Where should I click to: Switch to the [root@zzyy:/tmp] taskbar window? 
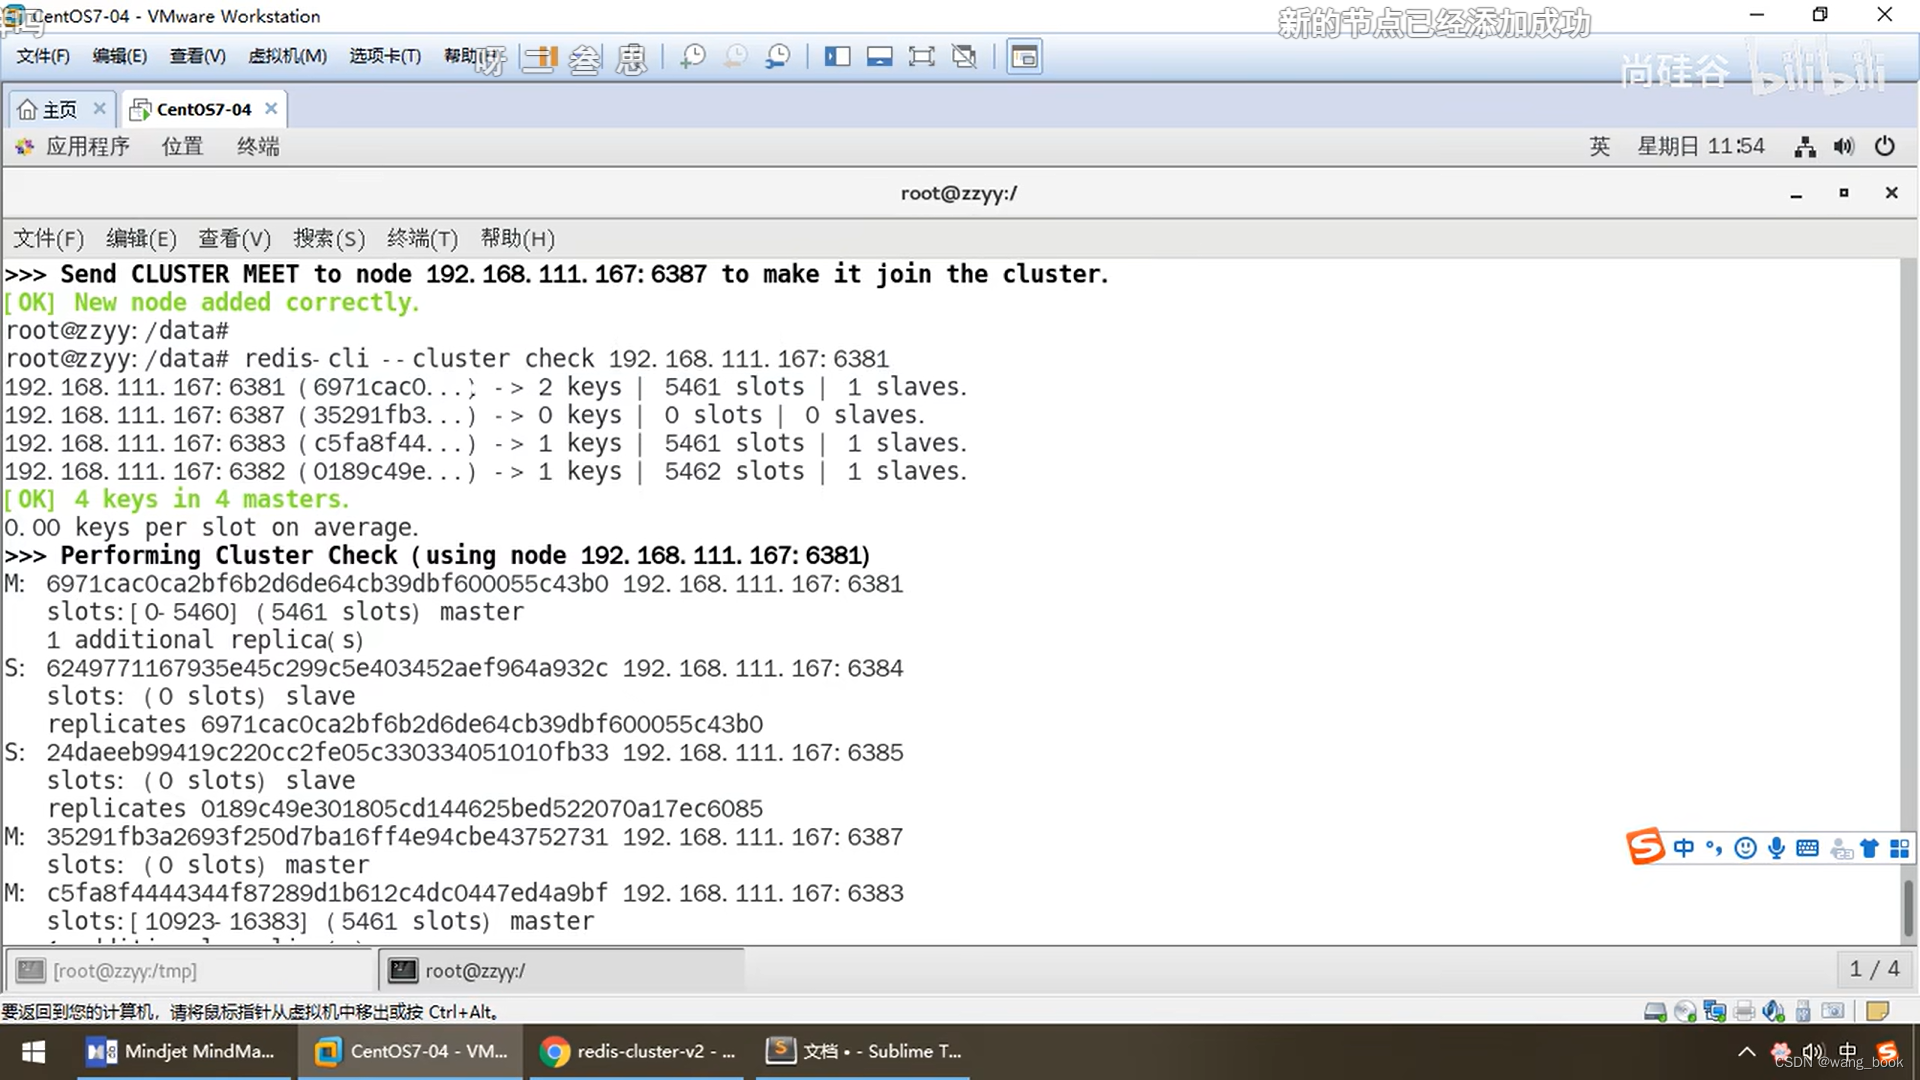[125, 971]
